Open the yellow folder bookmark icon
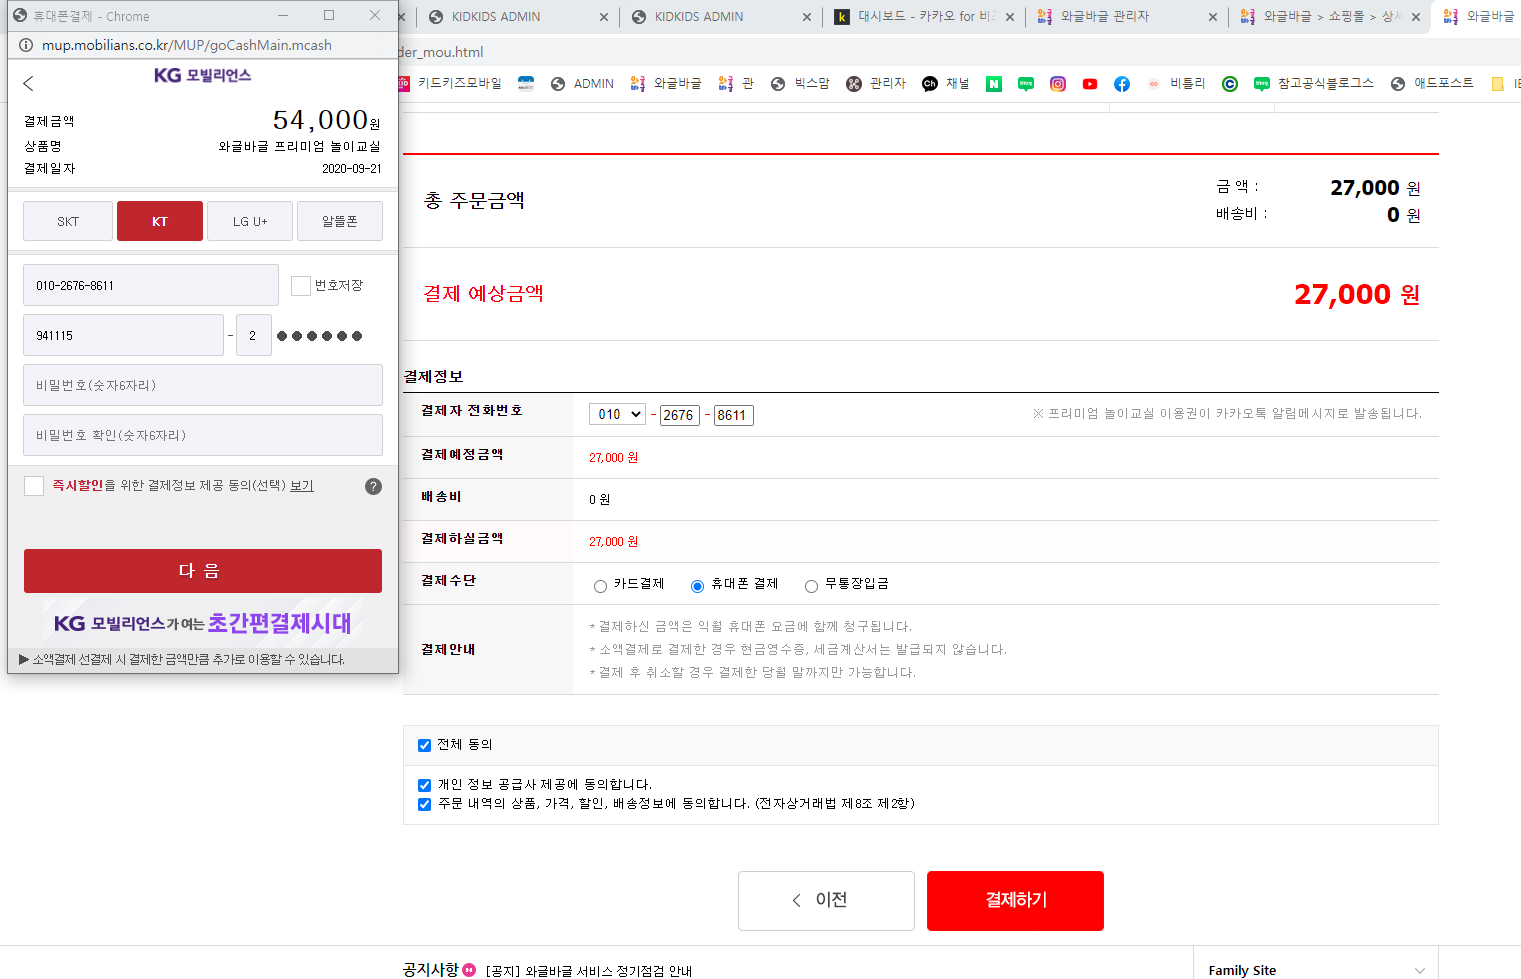Screen dimensions: 1521x979 (x=1497, y=84)
